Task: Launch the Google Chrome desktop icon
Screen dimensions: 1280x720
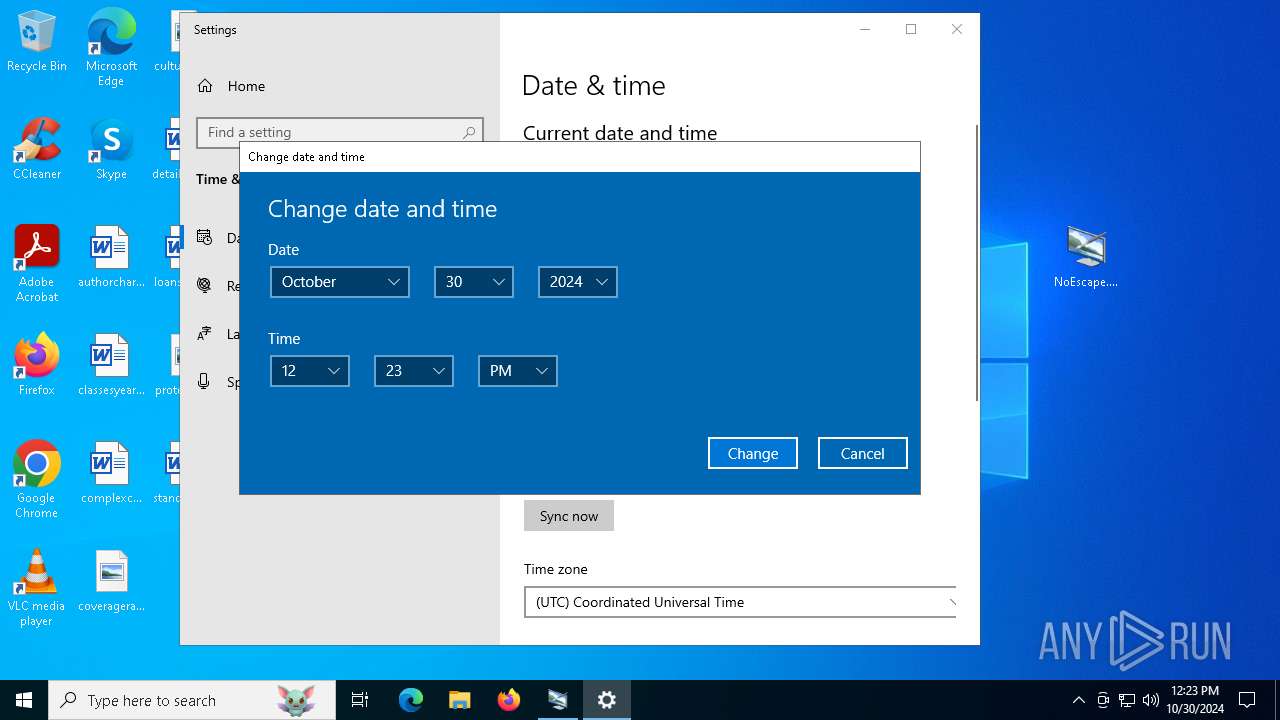Action: [x=37, y=480]
